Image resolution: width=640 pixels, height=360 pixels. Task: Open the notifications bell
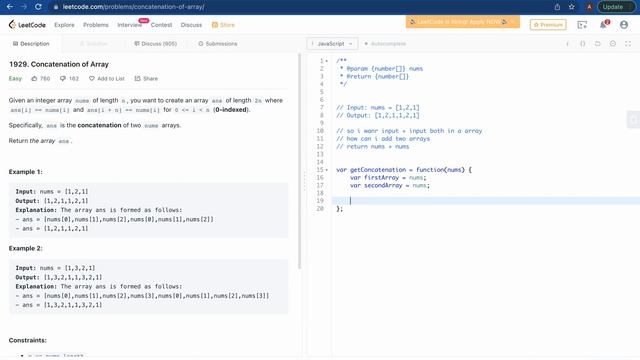[603, 25]
